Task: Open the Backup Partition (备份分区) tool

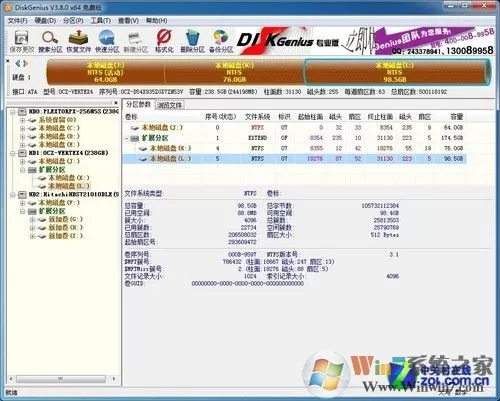Action: 221,42
